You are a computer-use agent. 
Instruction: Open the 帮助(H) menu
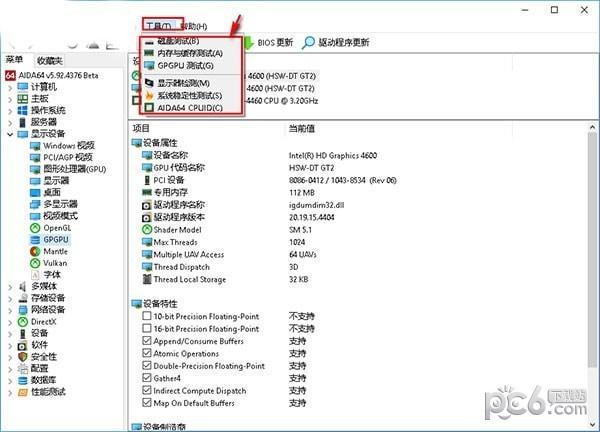pyautogui.click(x=194, y=26)
